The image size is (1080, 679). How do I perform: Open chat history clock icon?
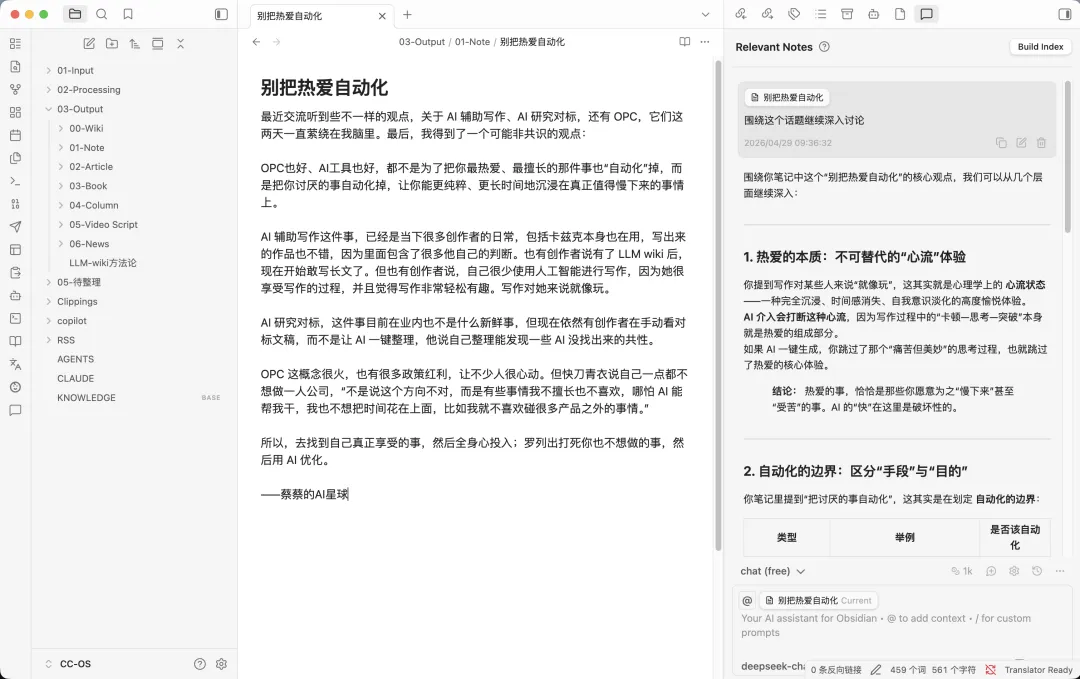point(1036,571)
